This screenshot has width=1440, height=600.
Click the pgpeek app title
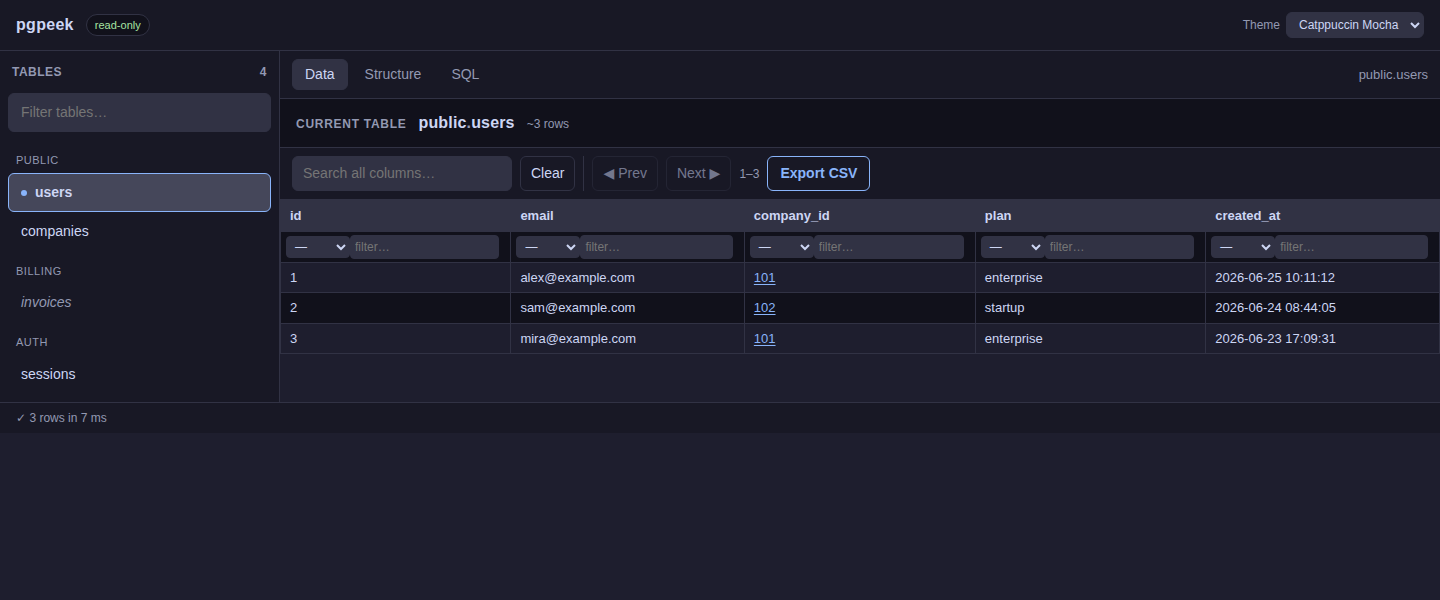point(45,25)
